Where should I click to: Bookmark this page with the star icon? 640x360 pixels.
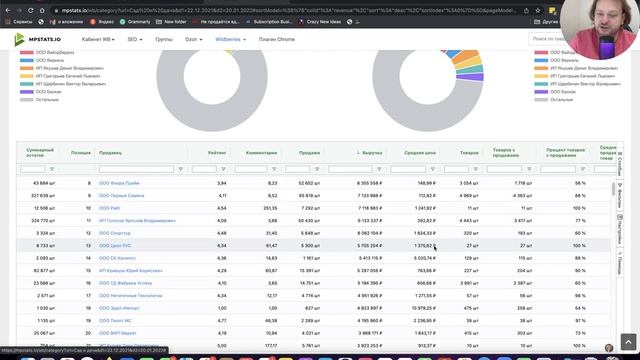point(538,11)
